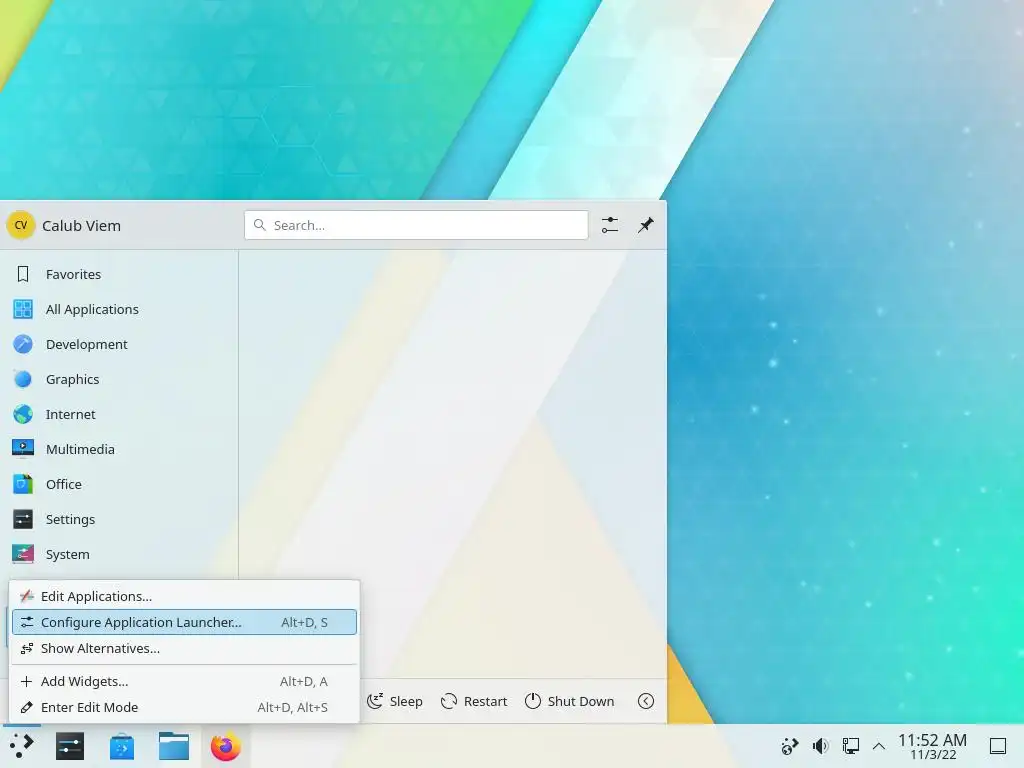Click the Internet globe icon
This screenshot has height=768, width=1024.
click(x=23, y=414)
